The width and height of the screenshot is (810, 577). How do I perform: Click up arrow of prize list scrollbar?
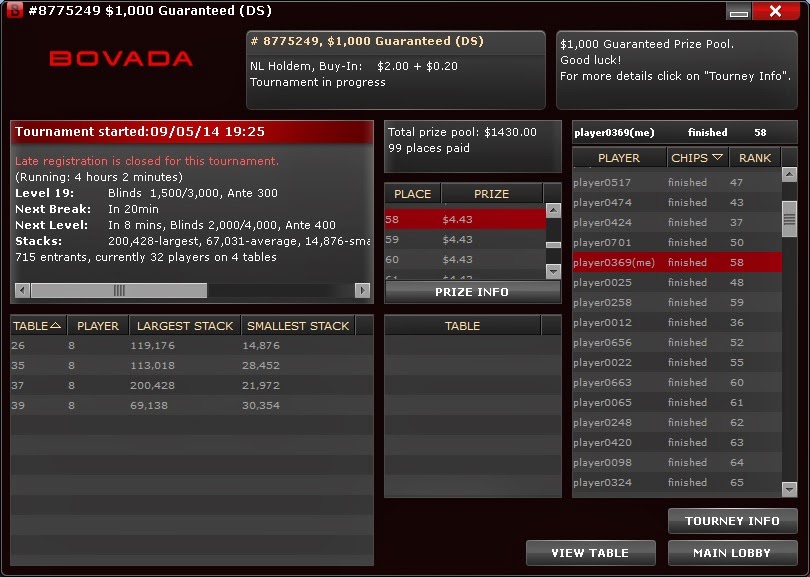pos(553,210)
